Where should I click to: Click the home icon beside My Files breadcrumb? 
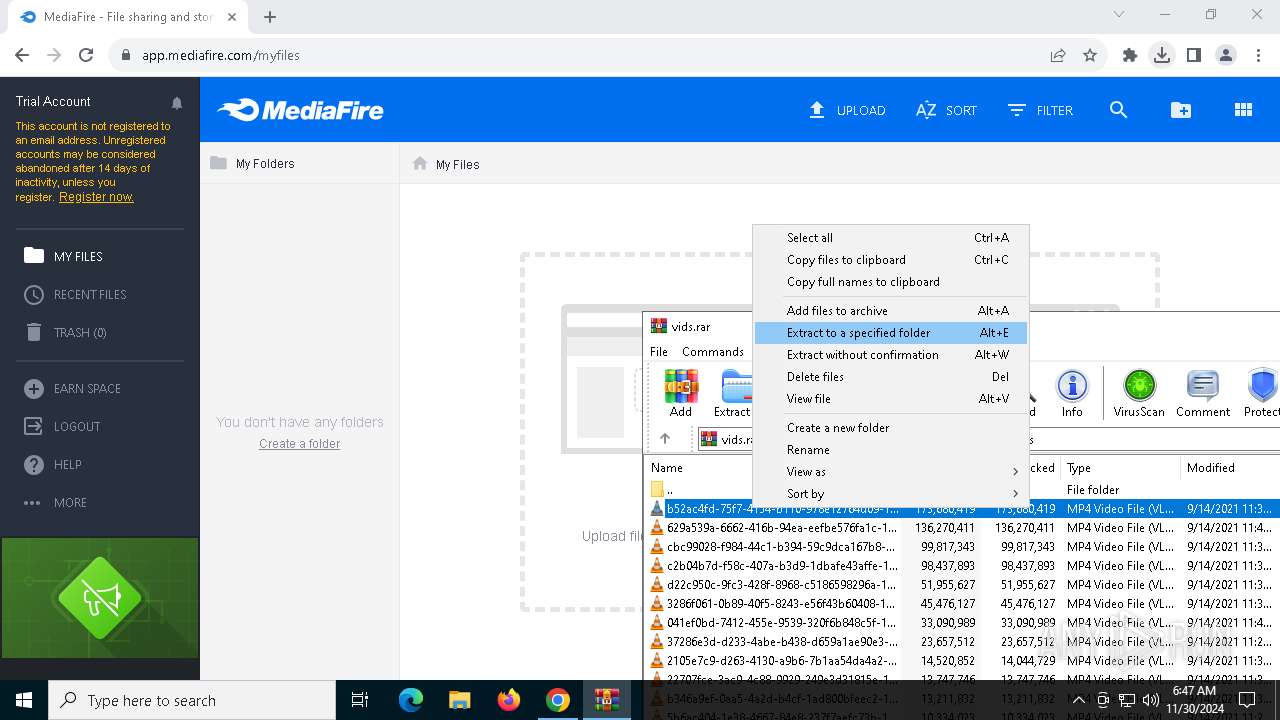pyautogui.click(x=420, y=163)
